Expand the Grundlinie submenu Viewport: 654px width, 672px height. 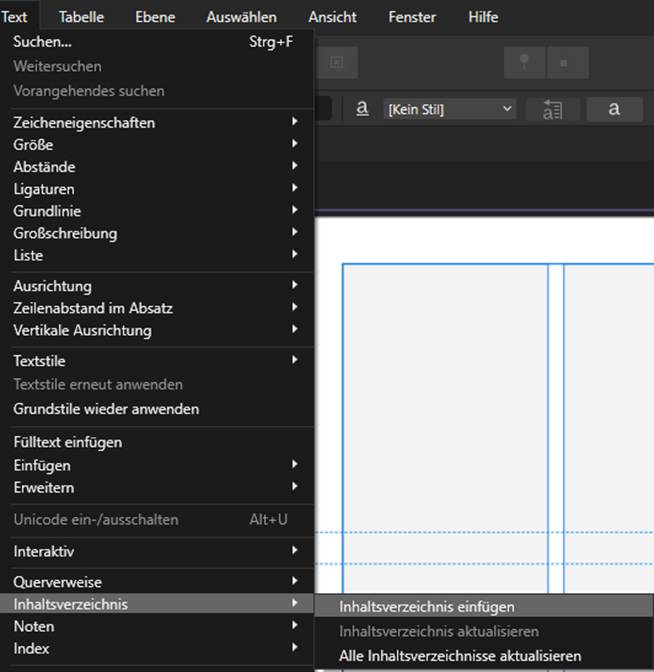tap(157, 211)
